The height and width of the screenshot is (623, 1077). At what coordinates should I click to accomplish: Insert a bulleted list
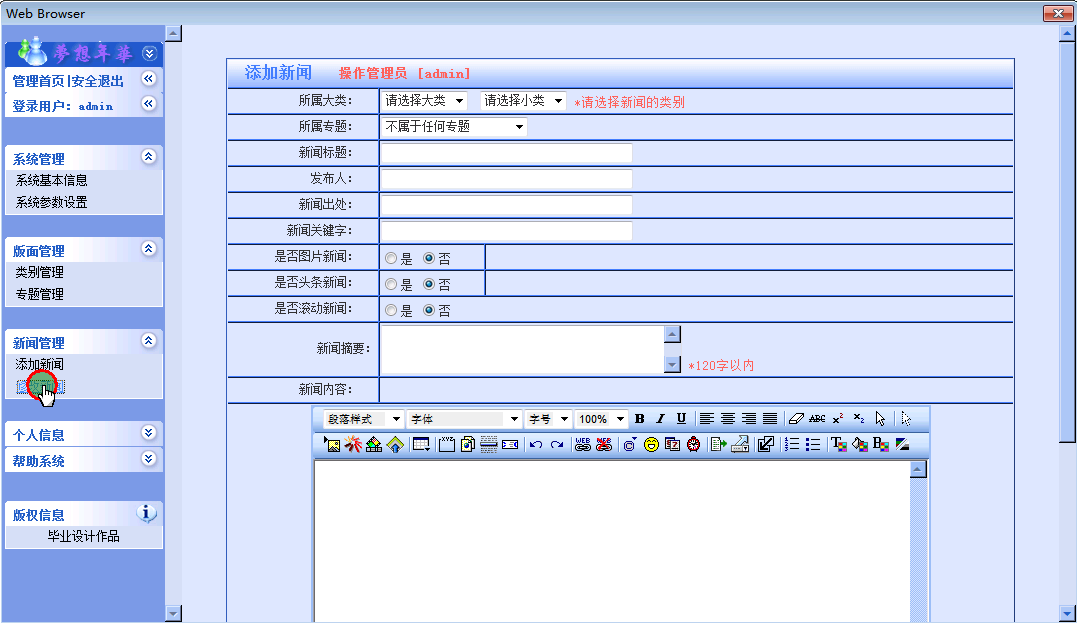[x=813, y=444]
